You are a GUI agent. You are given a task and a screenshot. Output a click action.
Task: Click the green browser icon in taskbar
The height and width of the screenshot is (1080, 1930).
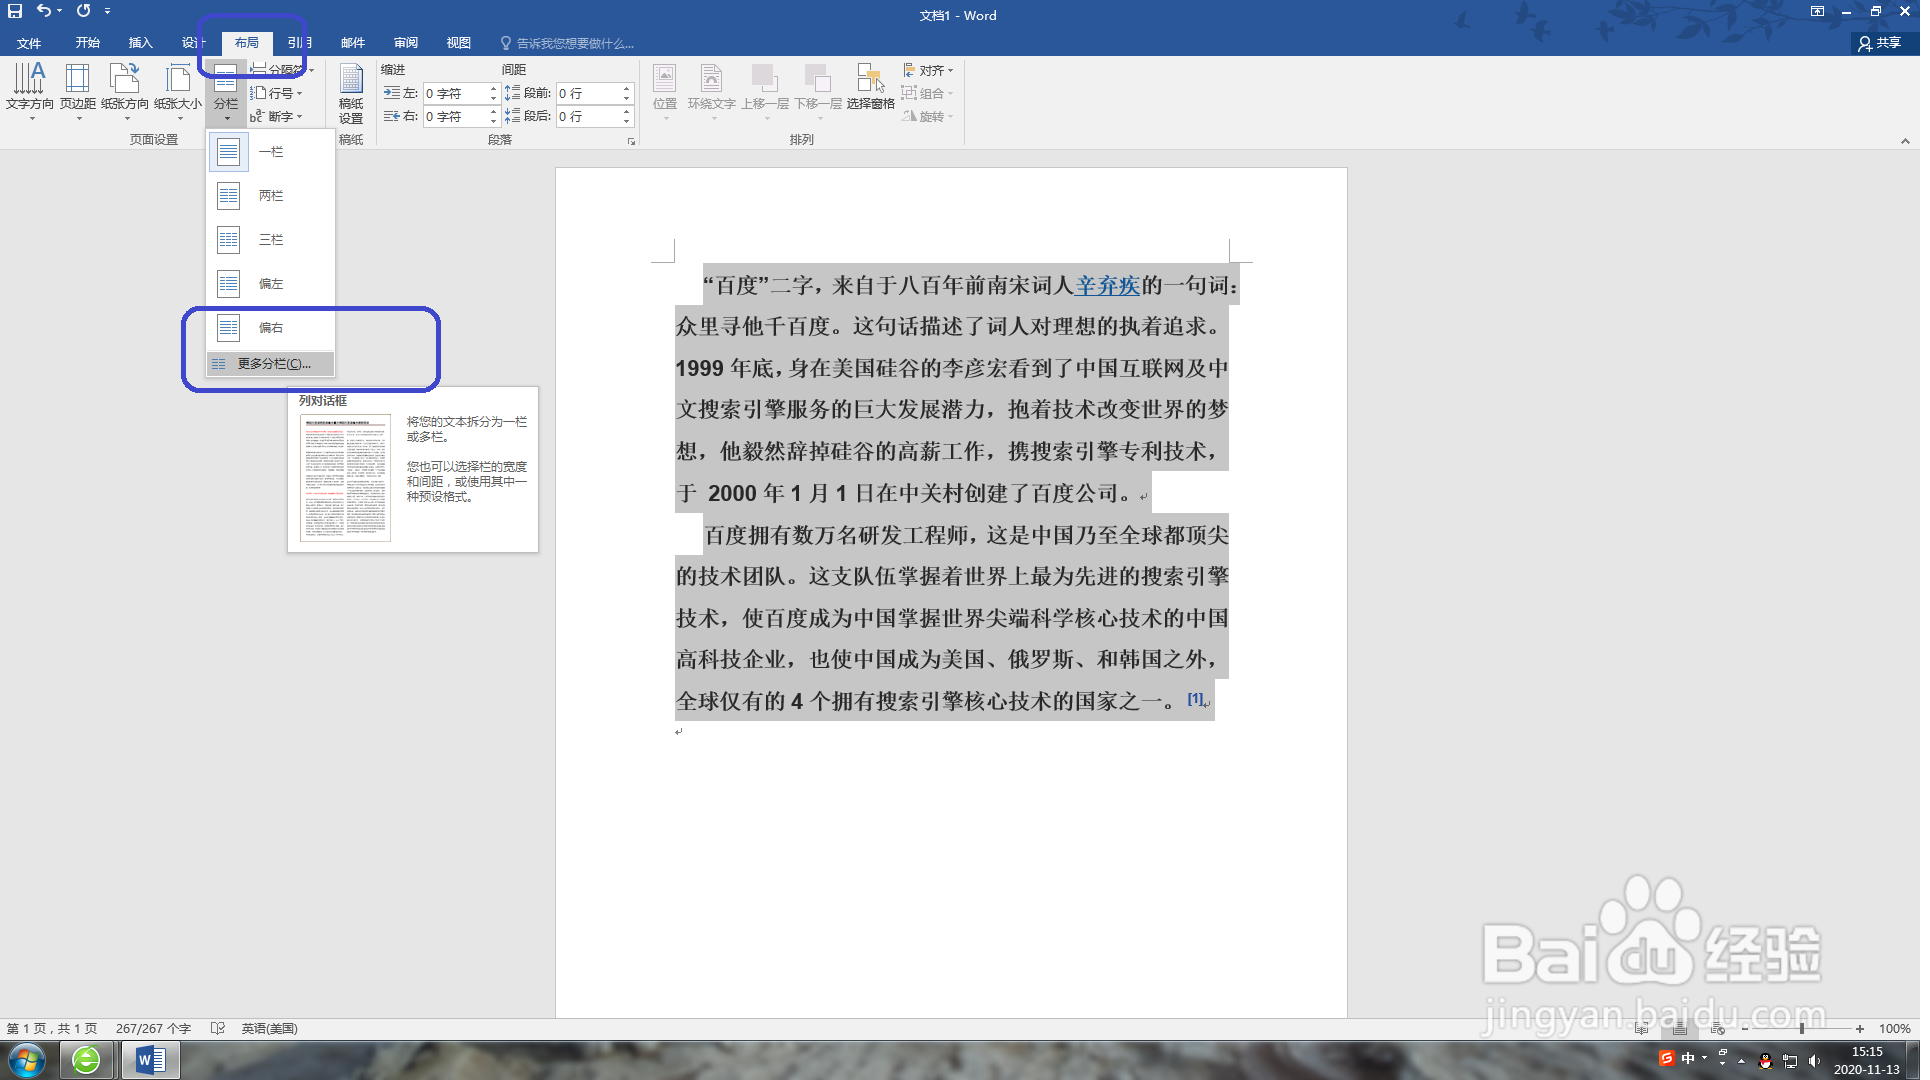click(x=86, y=1060)
